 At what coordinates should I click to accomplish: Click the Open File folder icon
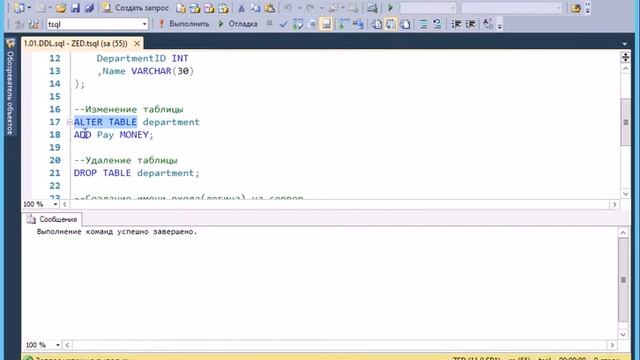point(61,8)
